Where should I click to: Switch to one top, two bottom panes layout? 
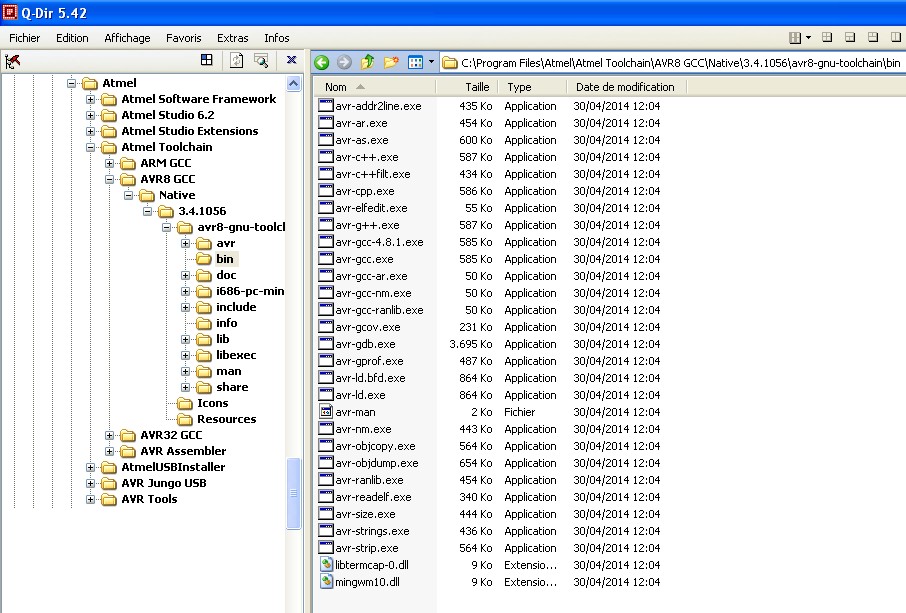tap(850, 38)
